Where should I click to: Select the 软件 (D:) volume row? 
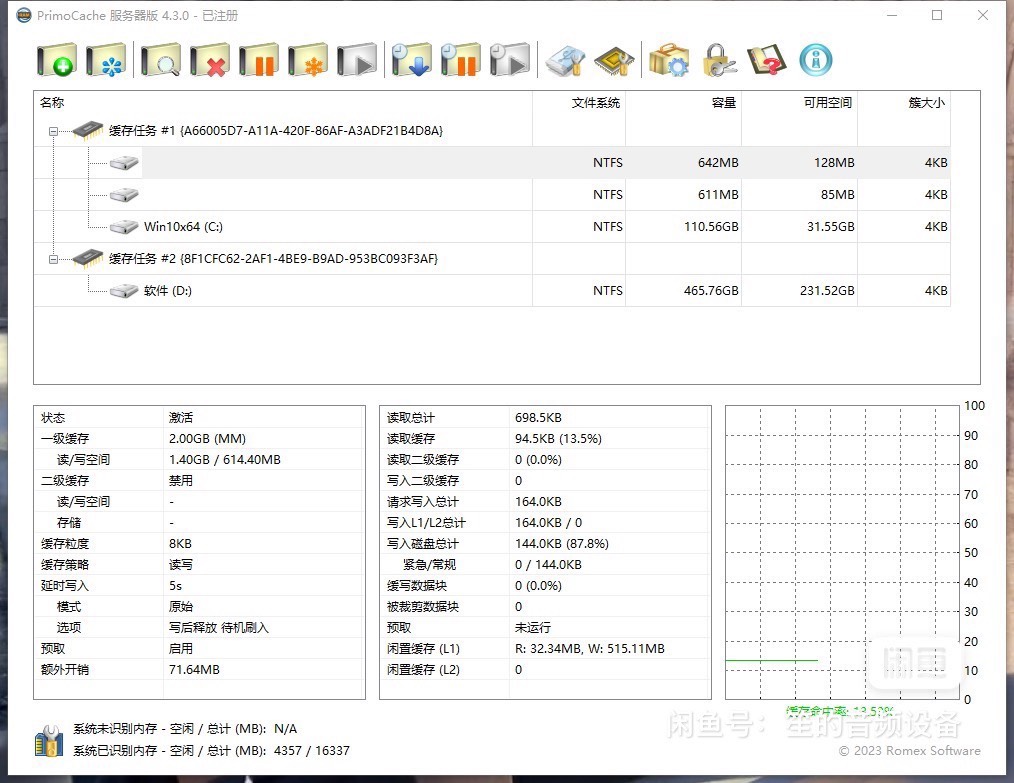tap(167, 291)
